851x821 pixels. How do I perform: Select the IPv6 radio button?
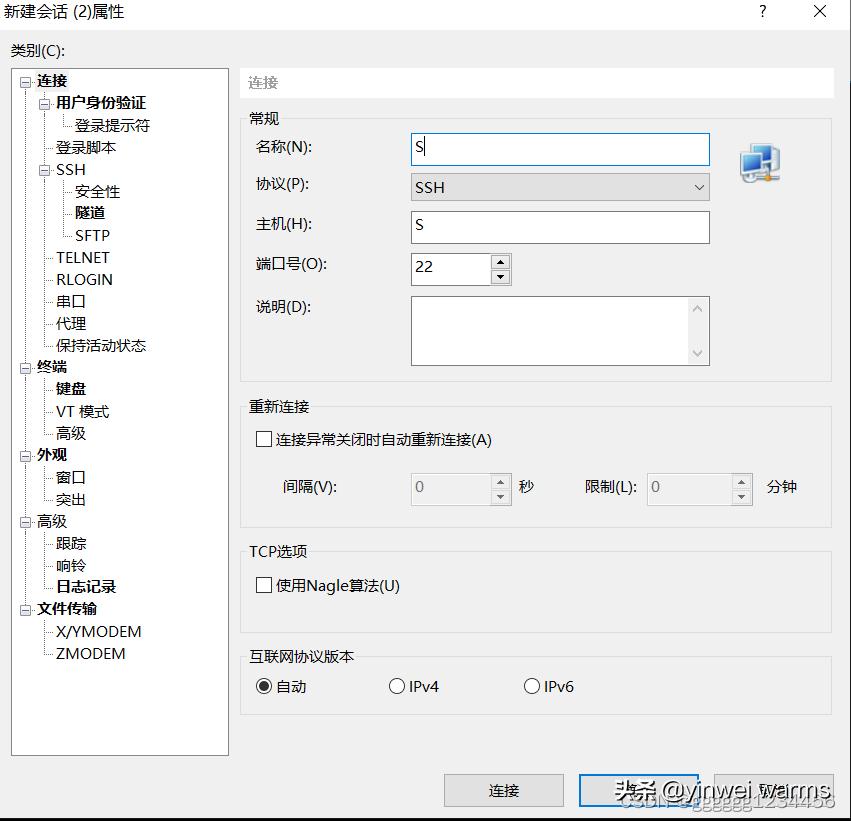pyautogui.click(x=532, y=686)
